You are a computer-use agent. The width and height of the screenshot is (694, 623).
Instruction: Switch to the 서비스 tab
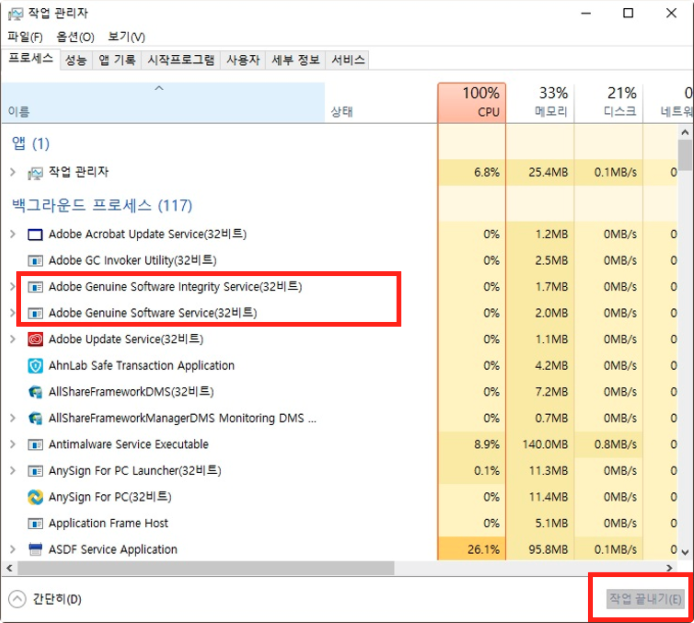coord(348,60)
